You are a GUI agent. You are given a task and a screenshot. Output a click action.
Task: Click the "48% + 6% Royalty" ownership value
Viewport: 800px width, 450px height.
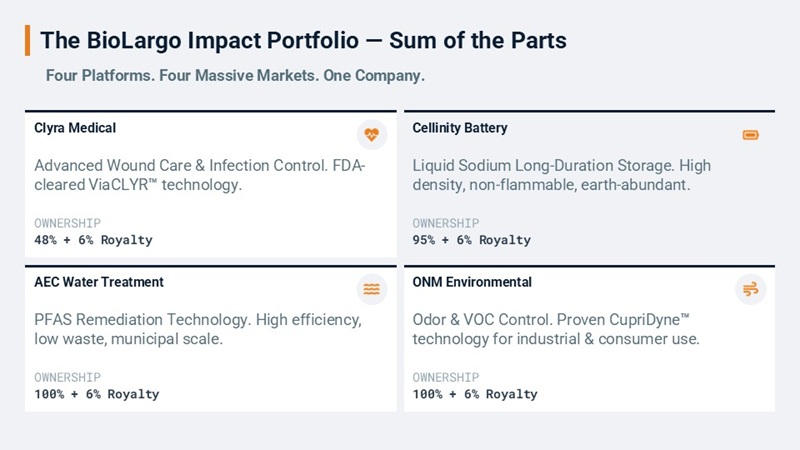93,240
